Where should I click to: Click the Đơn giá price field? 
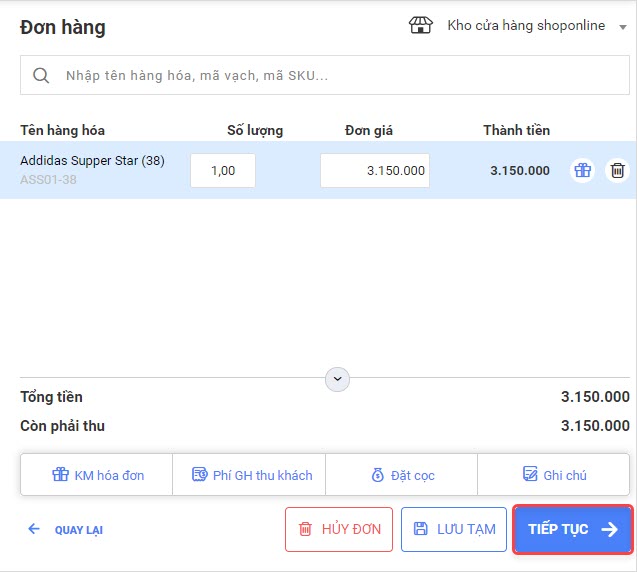375,170
